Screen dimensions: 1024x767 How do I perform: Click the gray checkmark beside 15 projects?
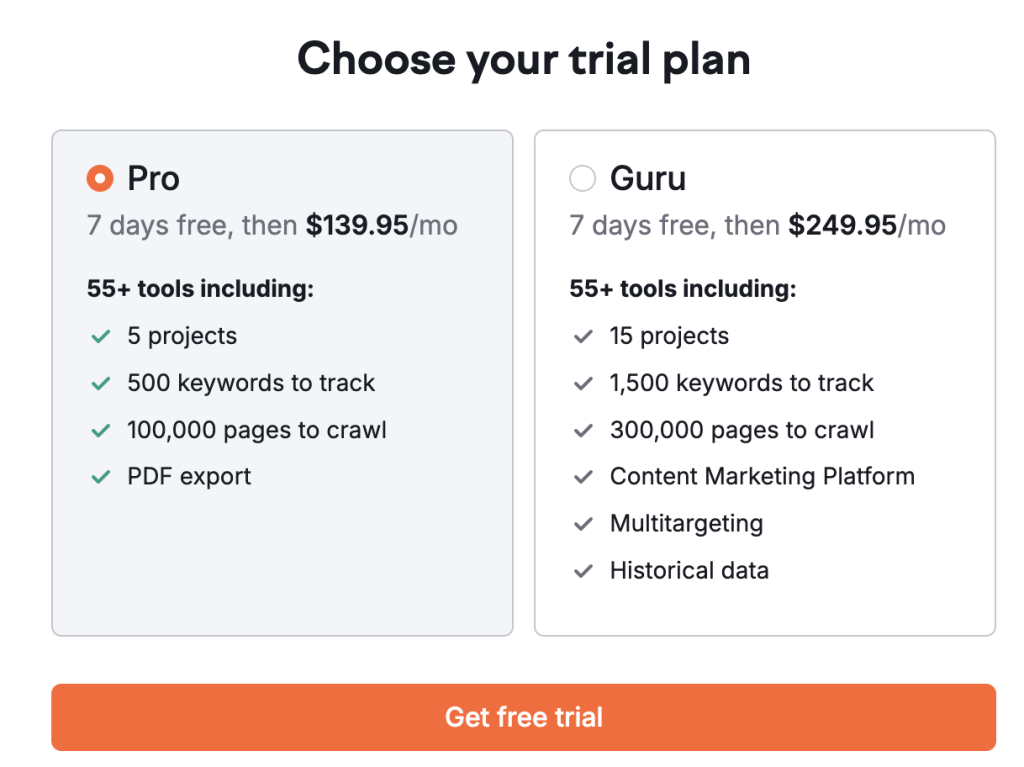pyautogui.click(x=583, y=336)
